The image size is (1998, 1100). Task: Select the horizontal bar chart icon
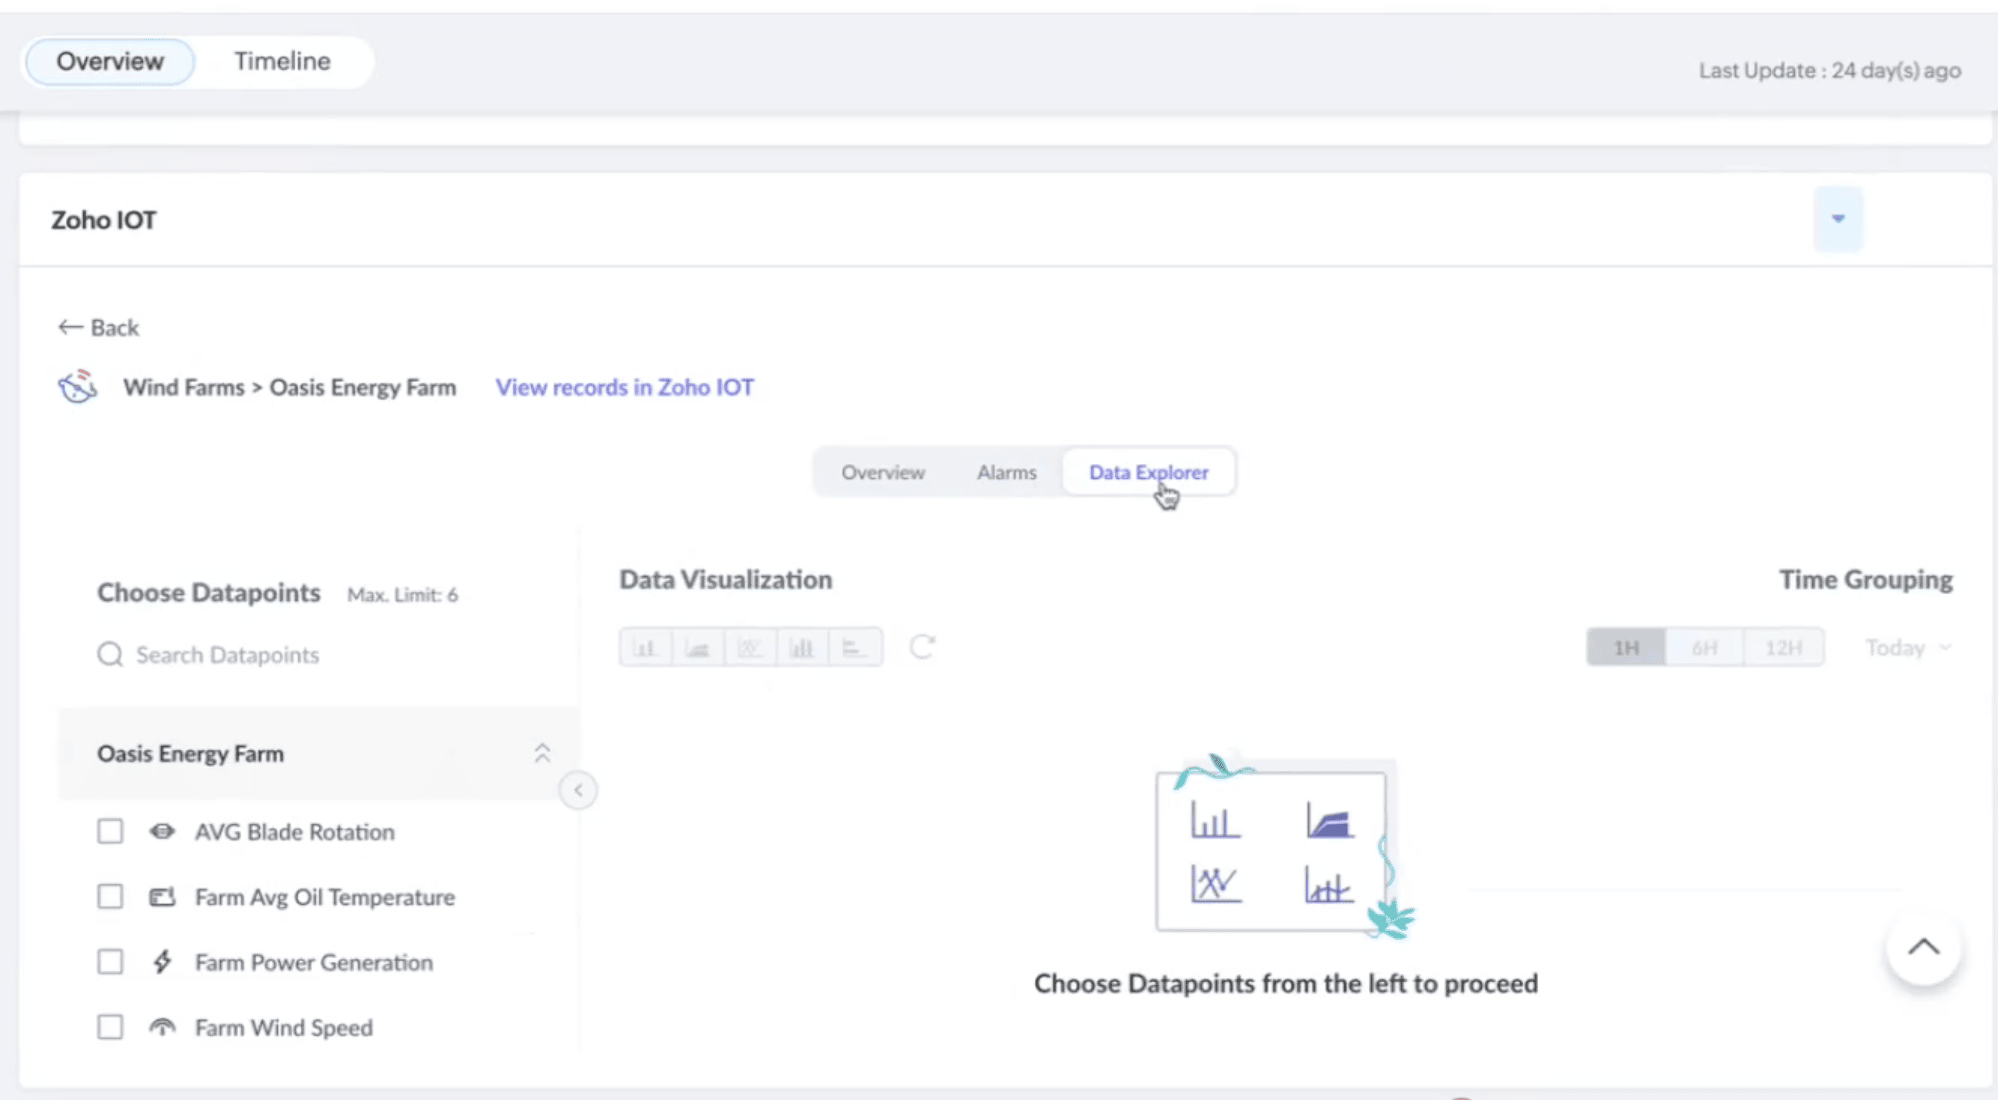coord(853,648)
